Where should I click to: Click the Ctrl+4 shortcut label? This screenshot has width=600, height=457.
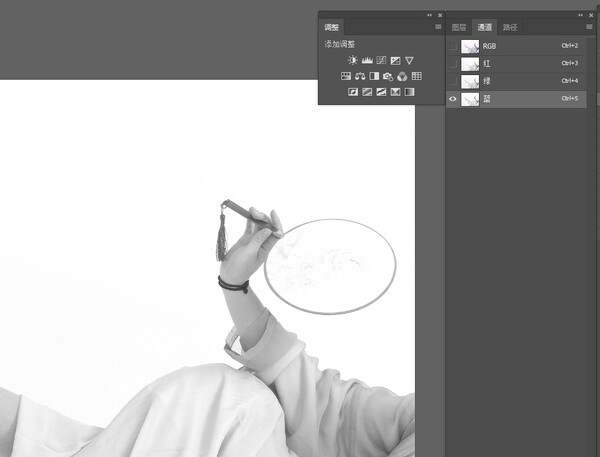click(x=569, y=81)
